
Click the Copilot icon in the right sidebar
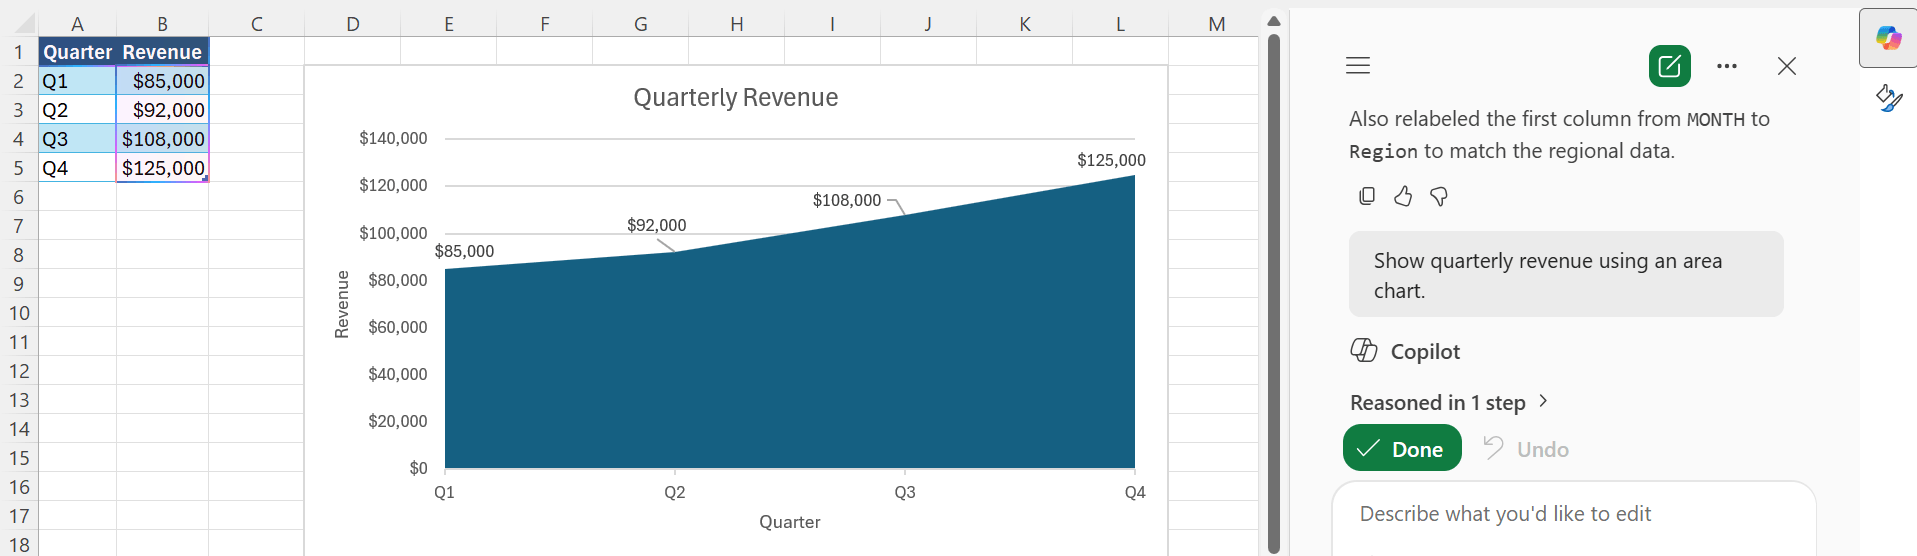(1888, 38)
